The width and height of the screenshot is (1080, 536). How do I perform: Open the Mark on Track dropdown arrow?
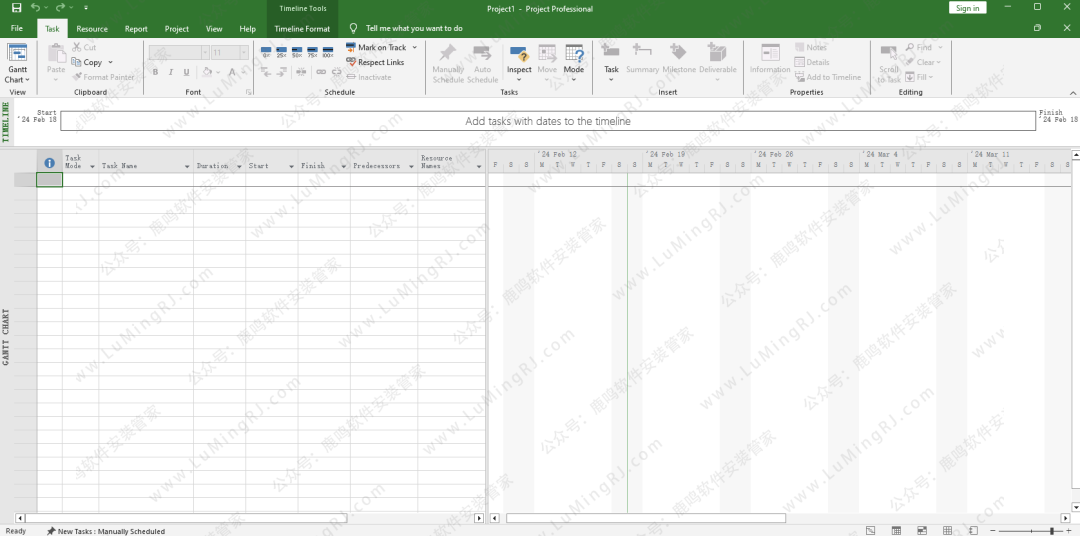pyautogui.click(x=415, y=47)
